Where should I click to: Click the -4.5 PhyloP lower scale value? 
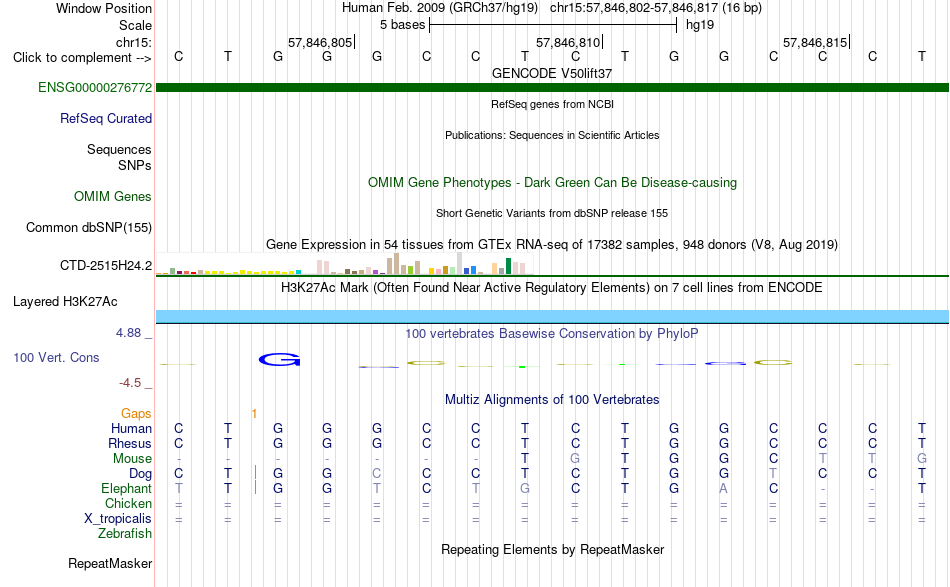(130, 382)
